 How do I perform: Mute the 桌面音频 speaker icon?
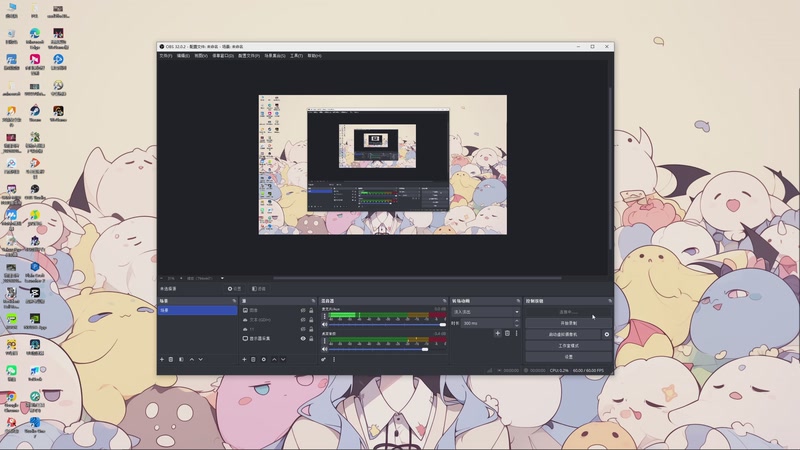pyautogui.click(x=324, y=349)
